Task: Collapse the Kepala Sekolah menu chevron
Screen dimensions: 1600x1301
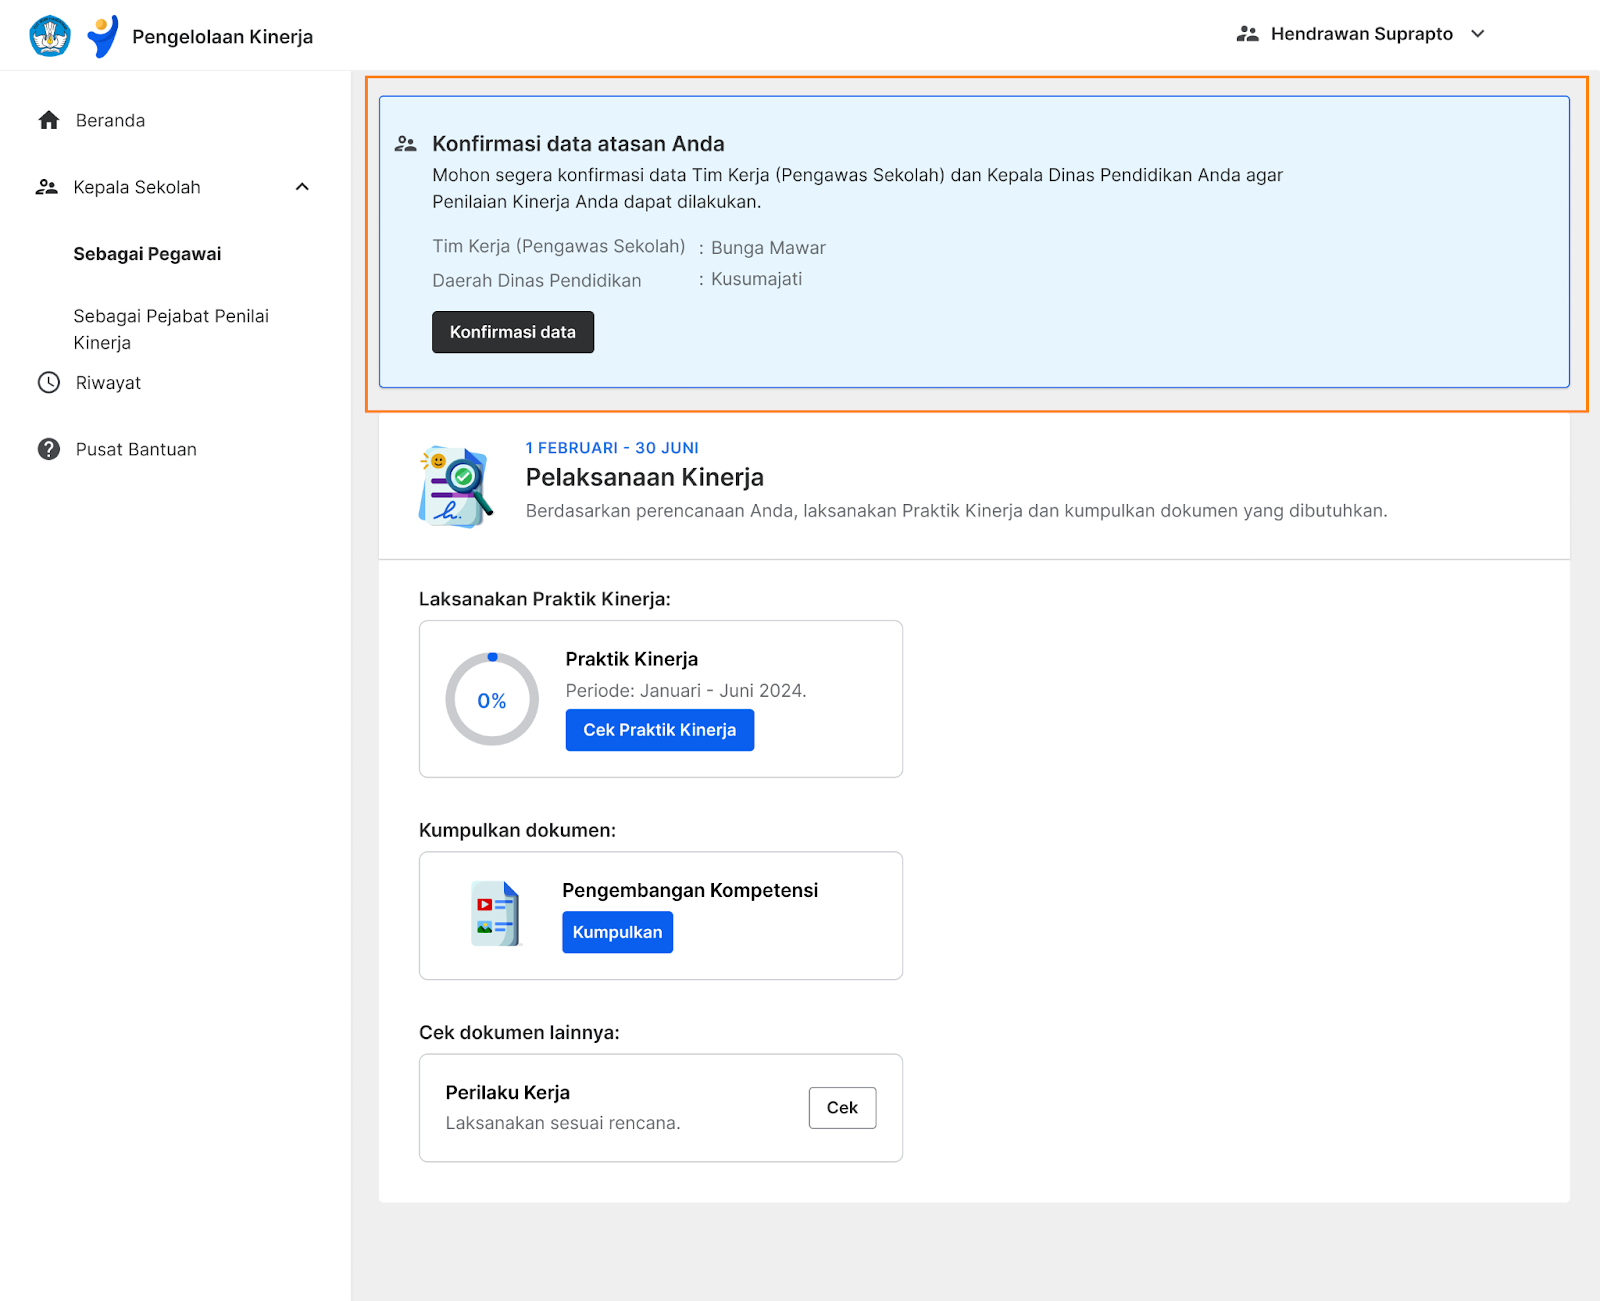Action: (x=302, y=187)
